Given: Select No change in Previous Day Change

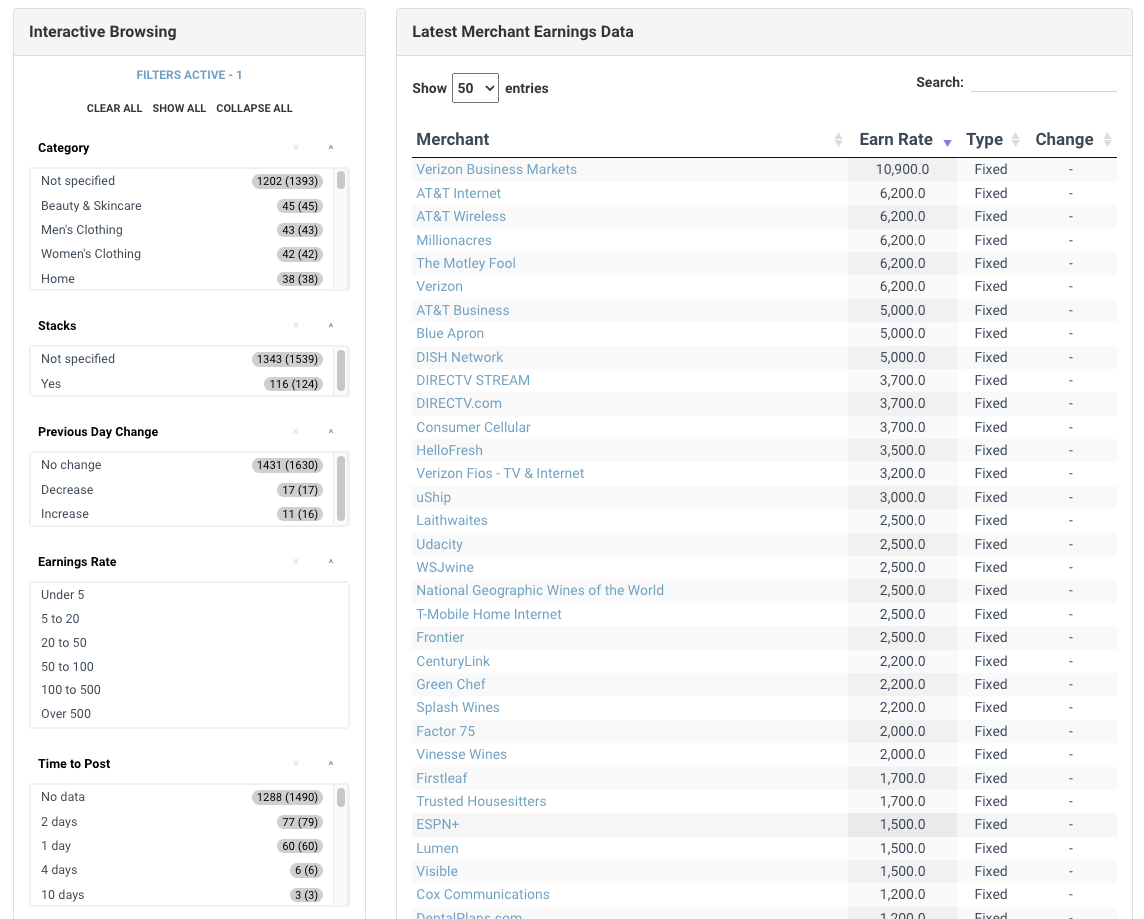Looking at the screenshot, I should click(182, 465).
